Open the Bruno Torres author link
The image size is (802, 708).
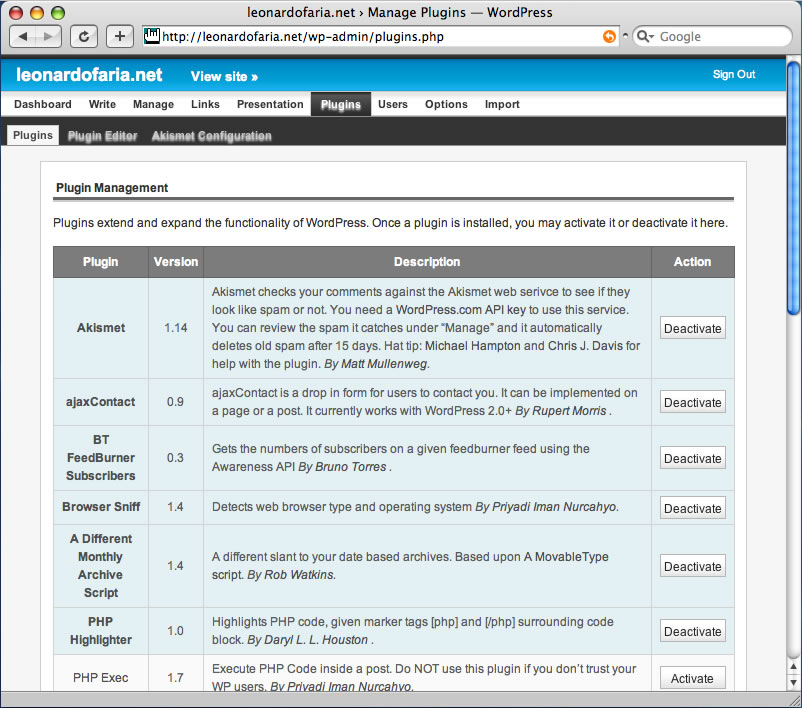[x=351, y=467]
